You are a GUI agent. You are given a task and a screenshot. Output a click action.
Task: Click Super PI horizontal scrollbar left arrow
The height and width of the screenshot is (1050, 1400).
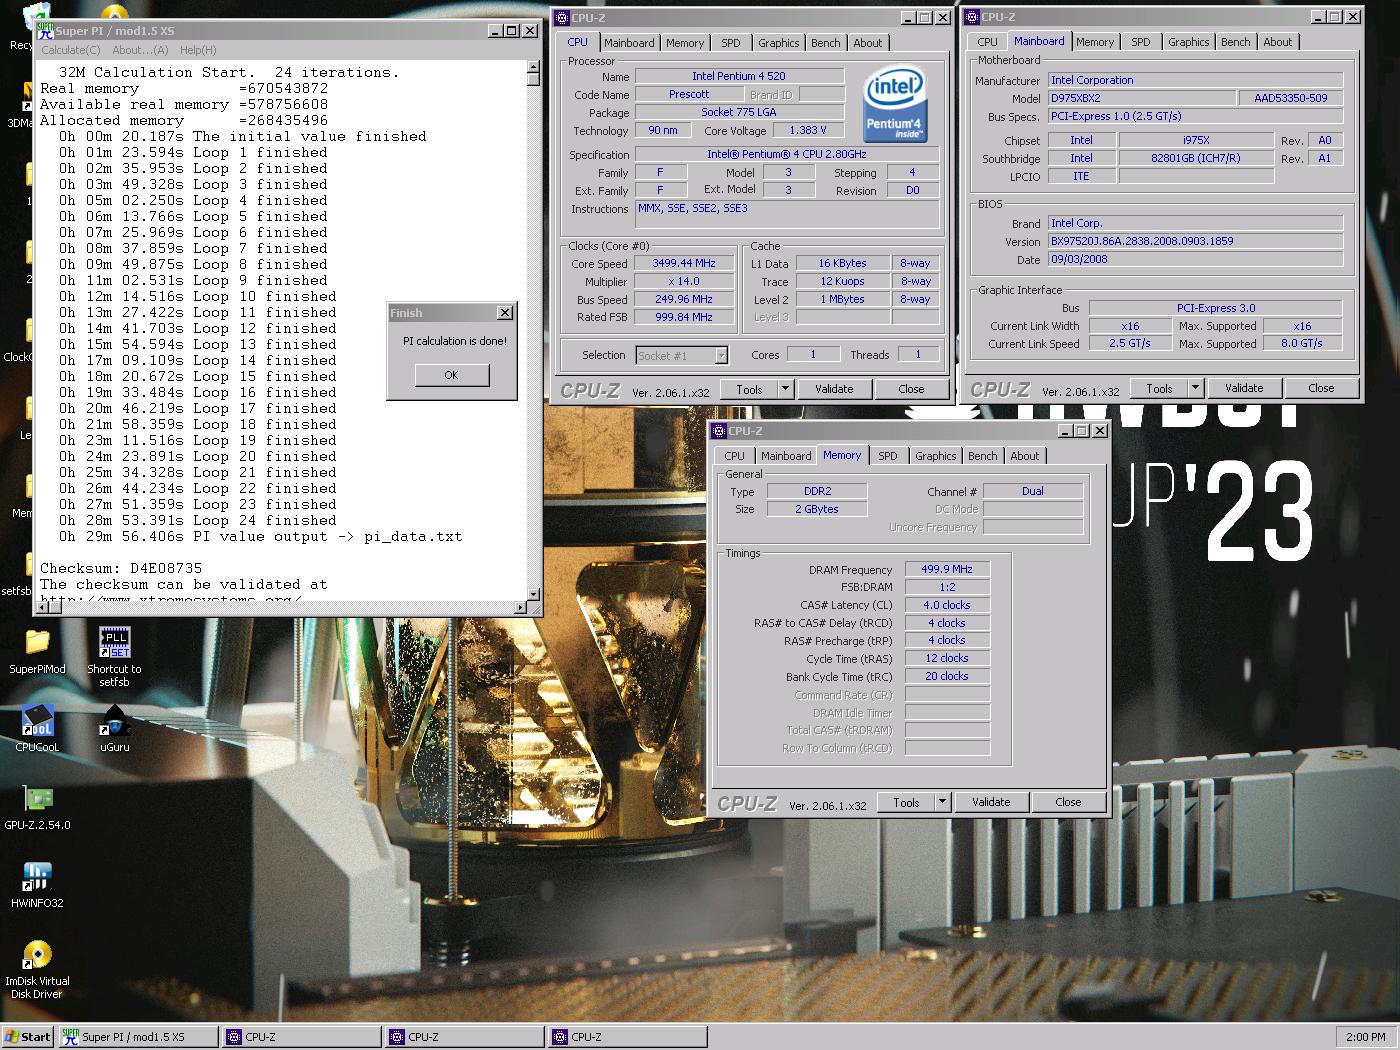pyautogui.click(x=44, y=607)
